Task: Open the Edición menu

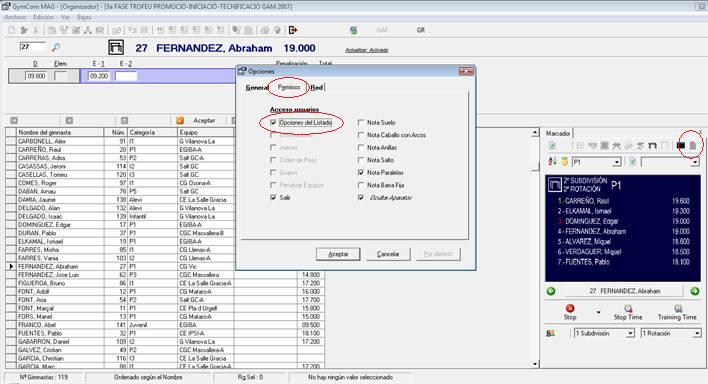Action: point(43,17)
